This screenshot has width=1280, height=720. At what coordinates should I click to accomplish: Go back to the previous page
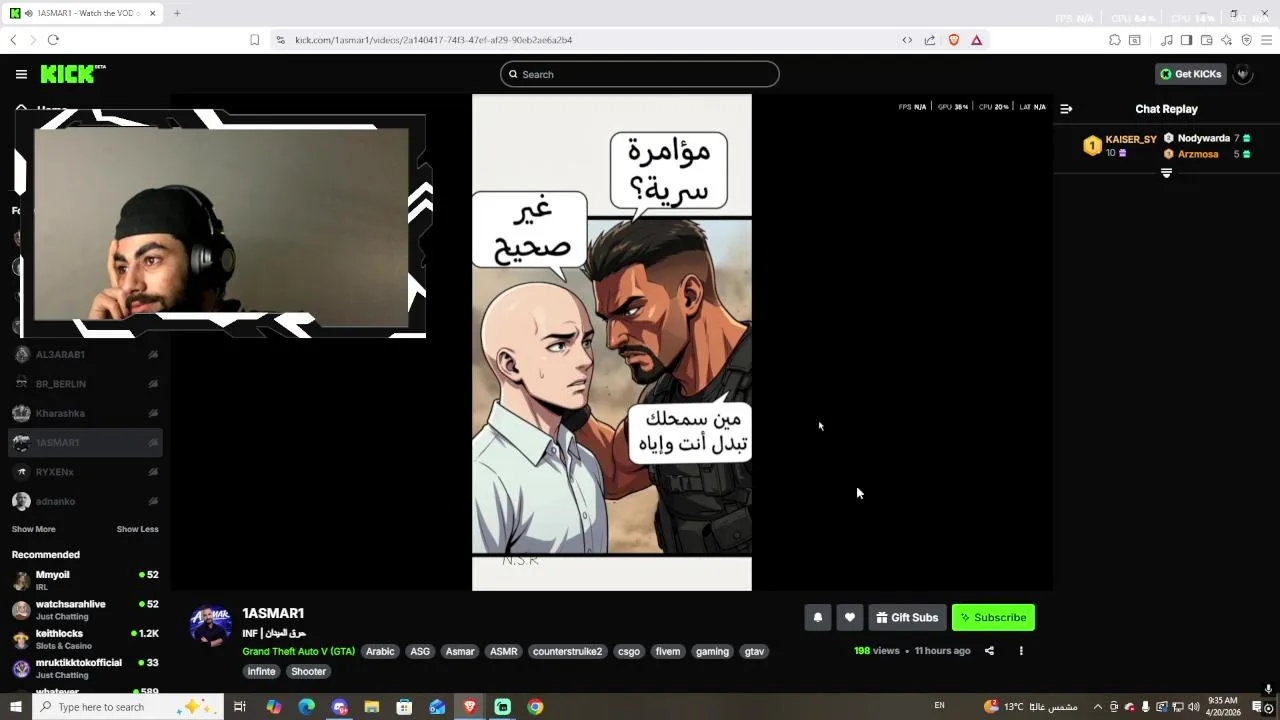13,40
